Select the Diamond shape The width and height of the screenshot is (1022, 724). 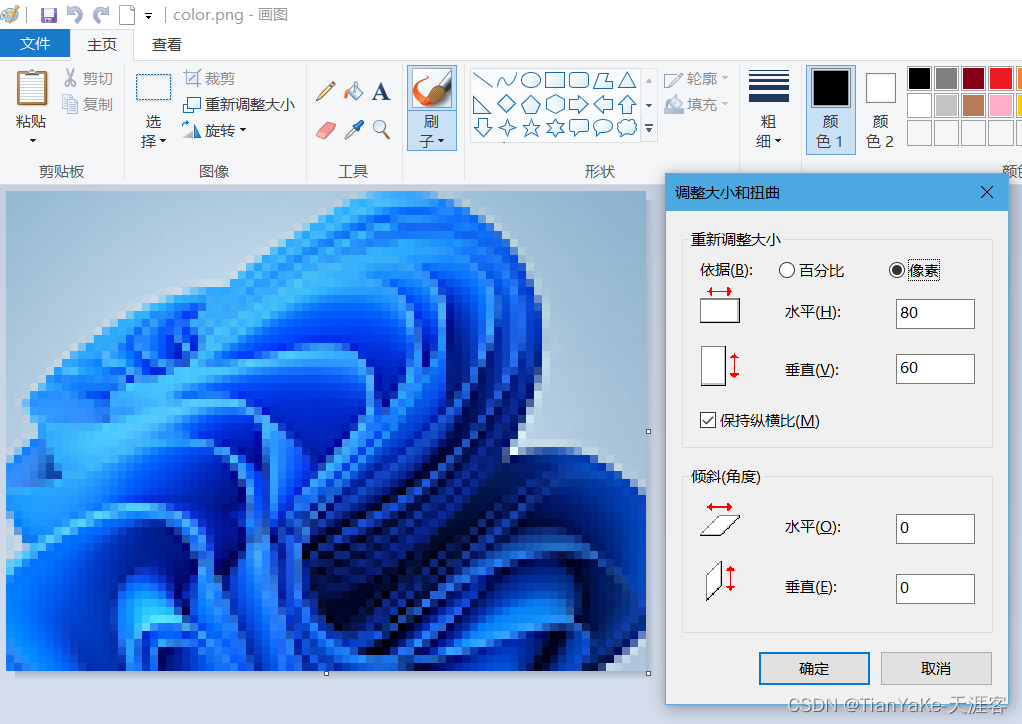click(506, 104)
